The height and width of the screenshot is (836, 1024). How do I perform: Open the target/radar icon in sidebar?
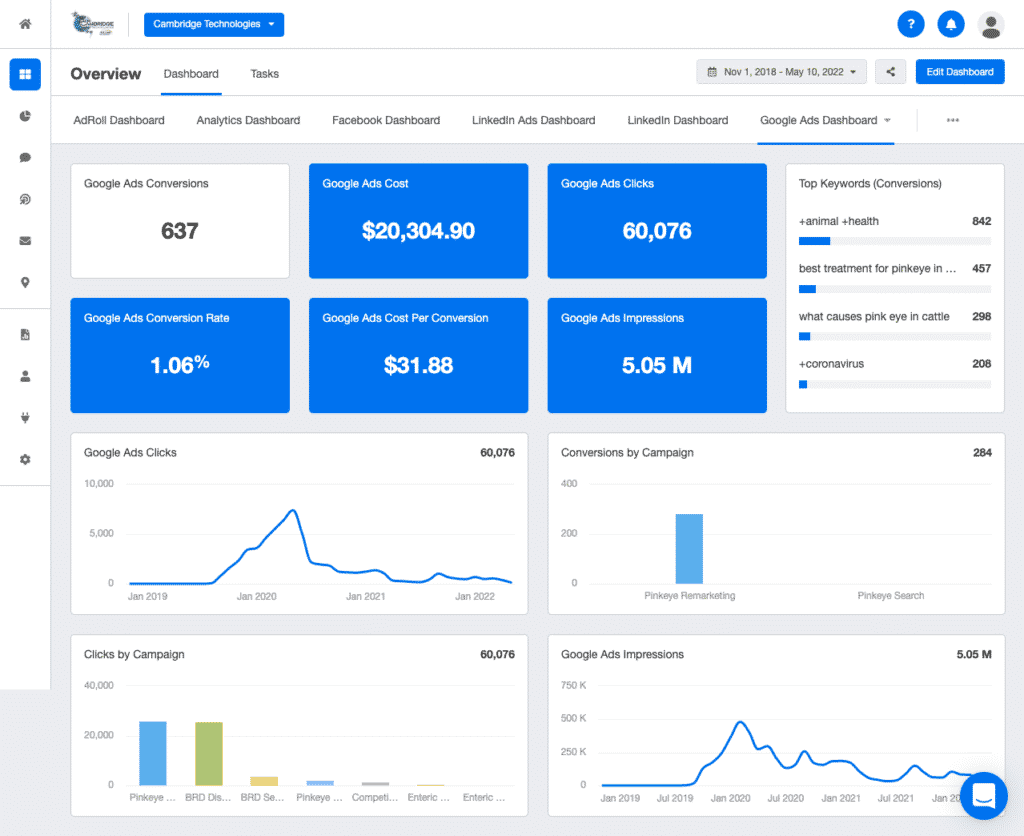click(25, 199)
